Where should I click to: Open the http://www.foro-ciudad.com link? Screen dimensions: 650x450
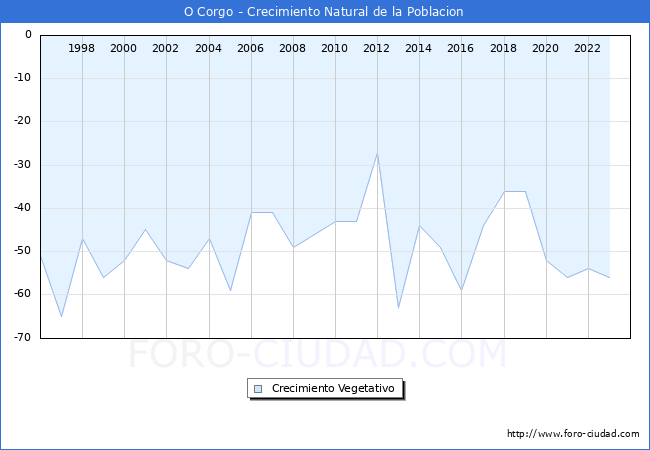(573, 434)
